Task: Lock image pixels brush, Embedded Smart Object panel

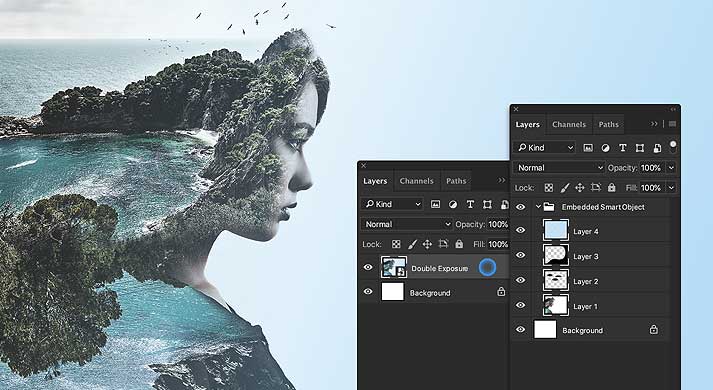Action: [x=564, y=188]
